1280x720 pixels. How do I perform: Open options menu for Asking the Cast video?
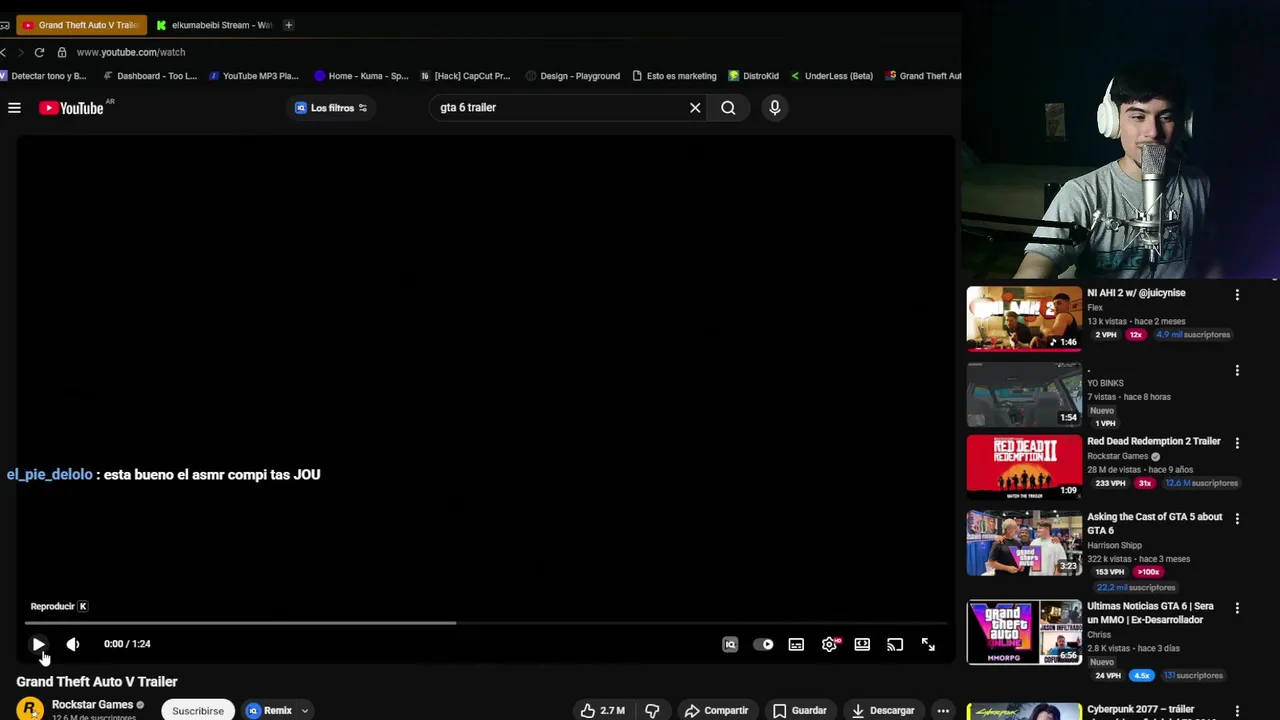(x=1237, y=519)
